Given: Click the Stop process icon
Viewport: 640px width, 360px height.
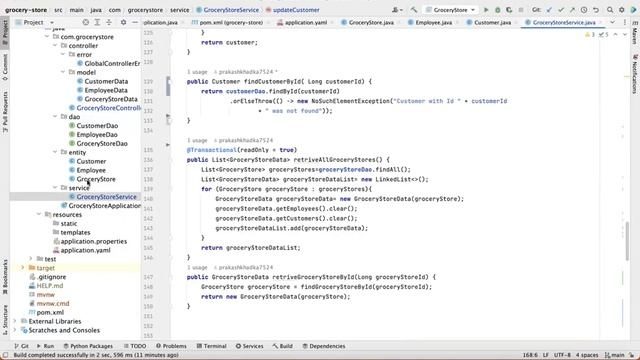Looking at the screenshot, I should tap(521, 10).
